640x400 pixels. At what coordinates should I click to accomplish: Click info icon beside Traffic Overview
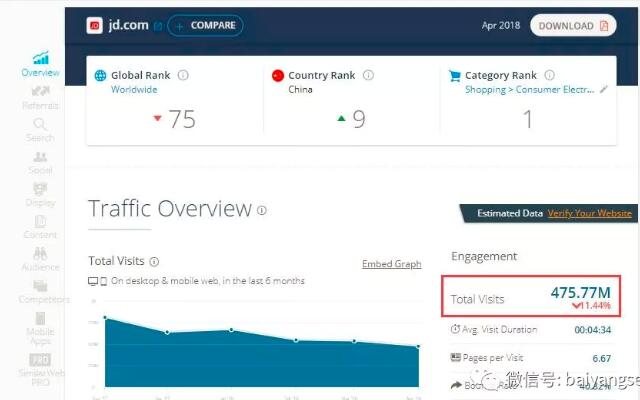262,210
